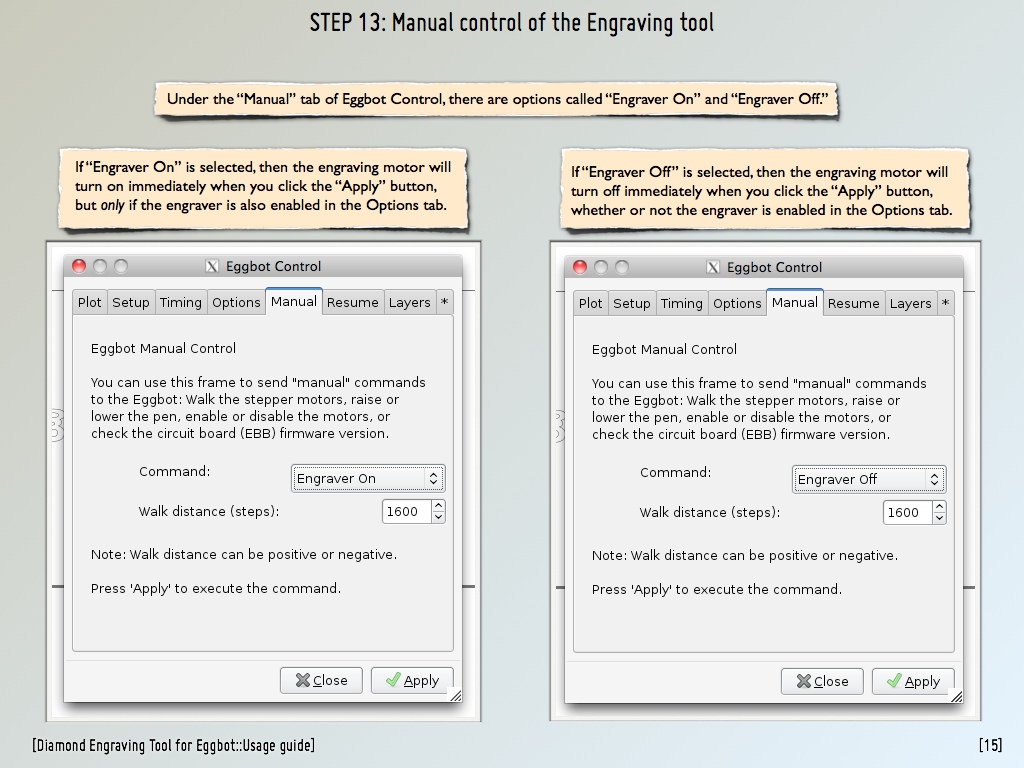1024x768 pixels.
Task: Open the Plot tab in left dialog
Action: pyautogui.click(x=90, y=303)
